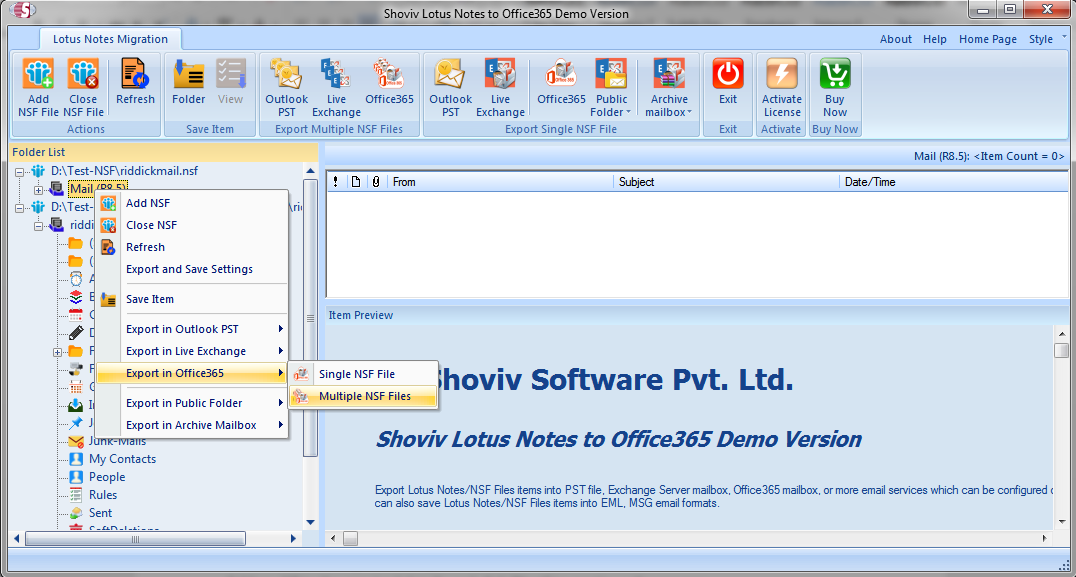Click the red Exit power icon

point(728,74)
